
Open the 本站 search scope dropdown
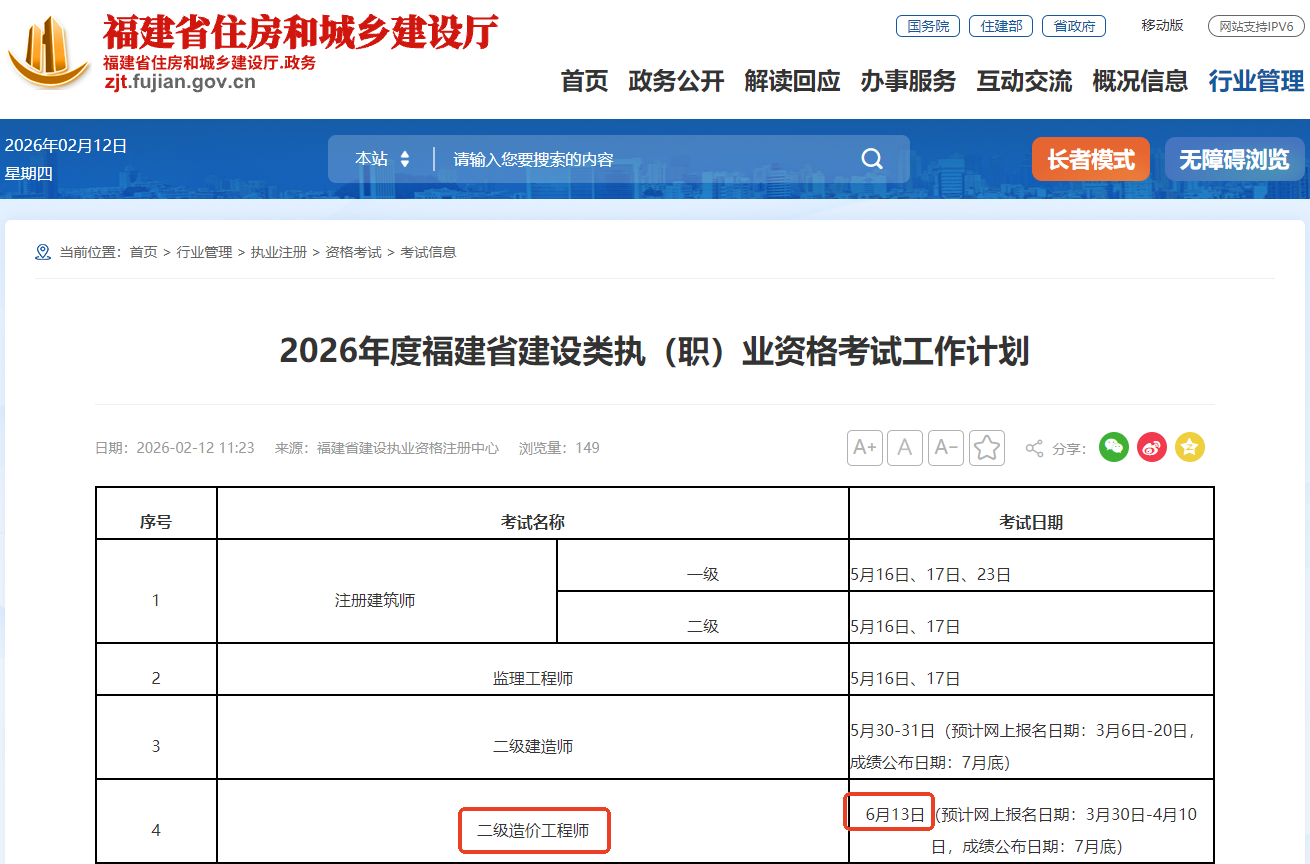[x=385, y=158]
